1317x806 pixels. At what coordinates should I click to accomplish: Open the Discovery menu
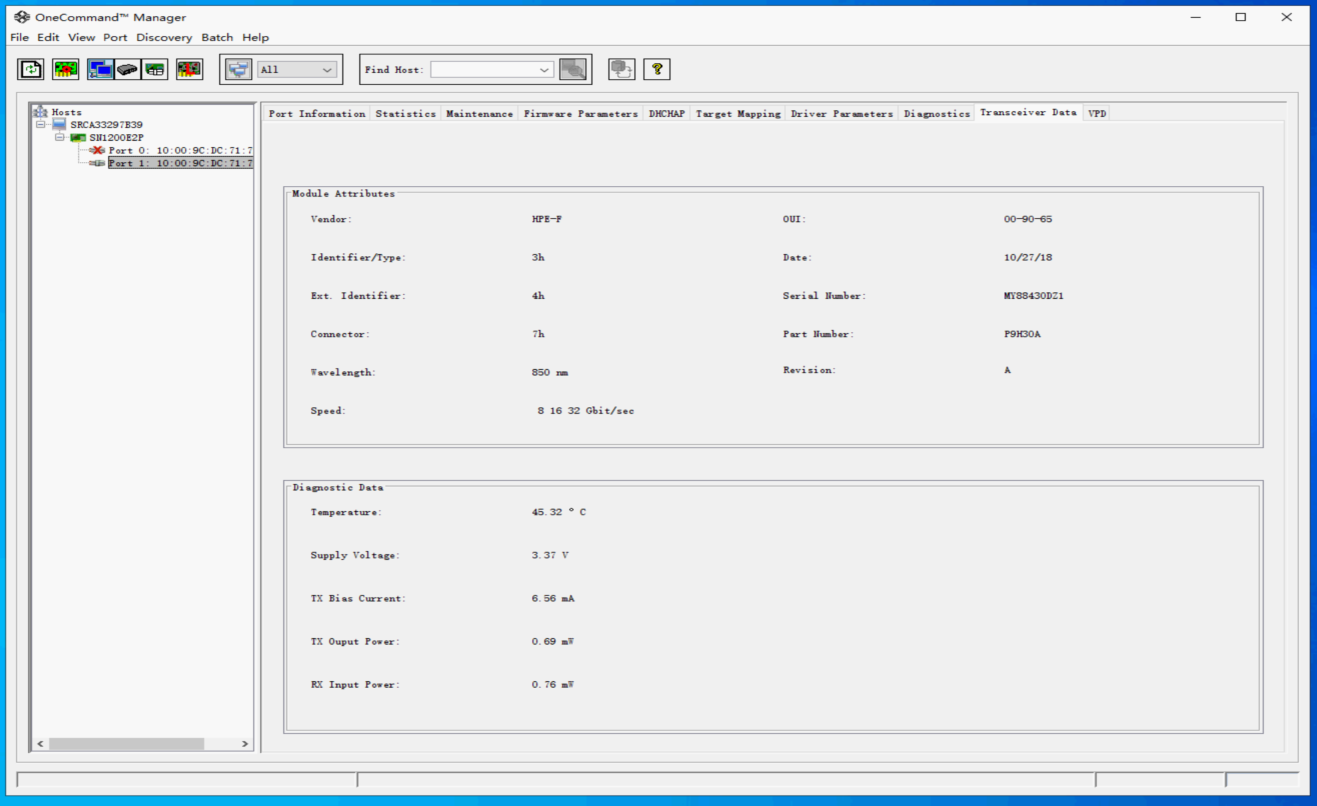point(164,37)
